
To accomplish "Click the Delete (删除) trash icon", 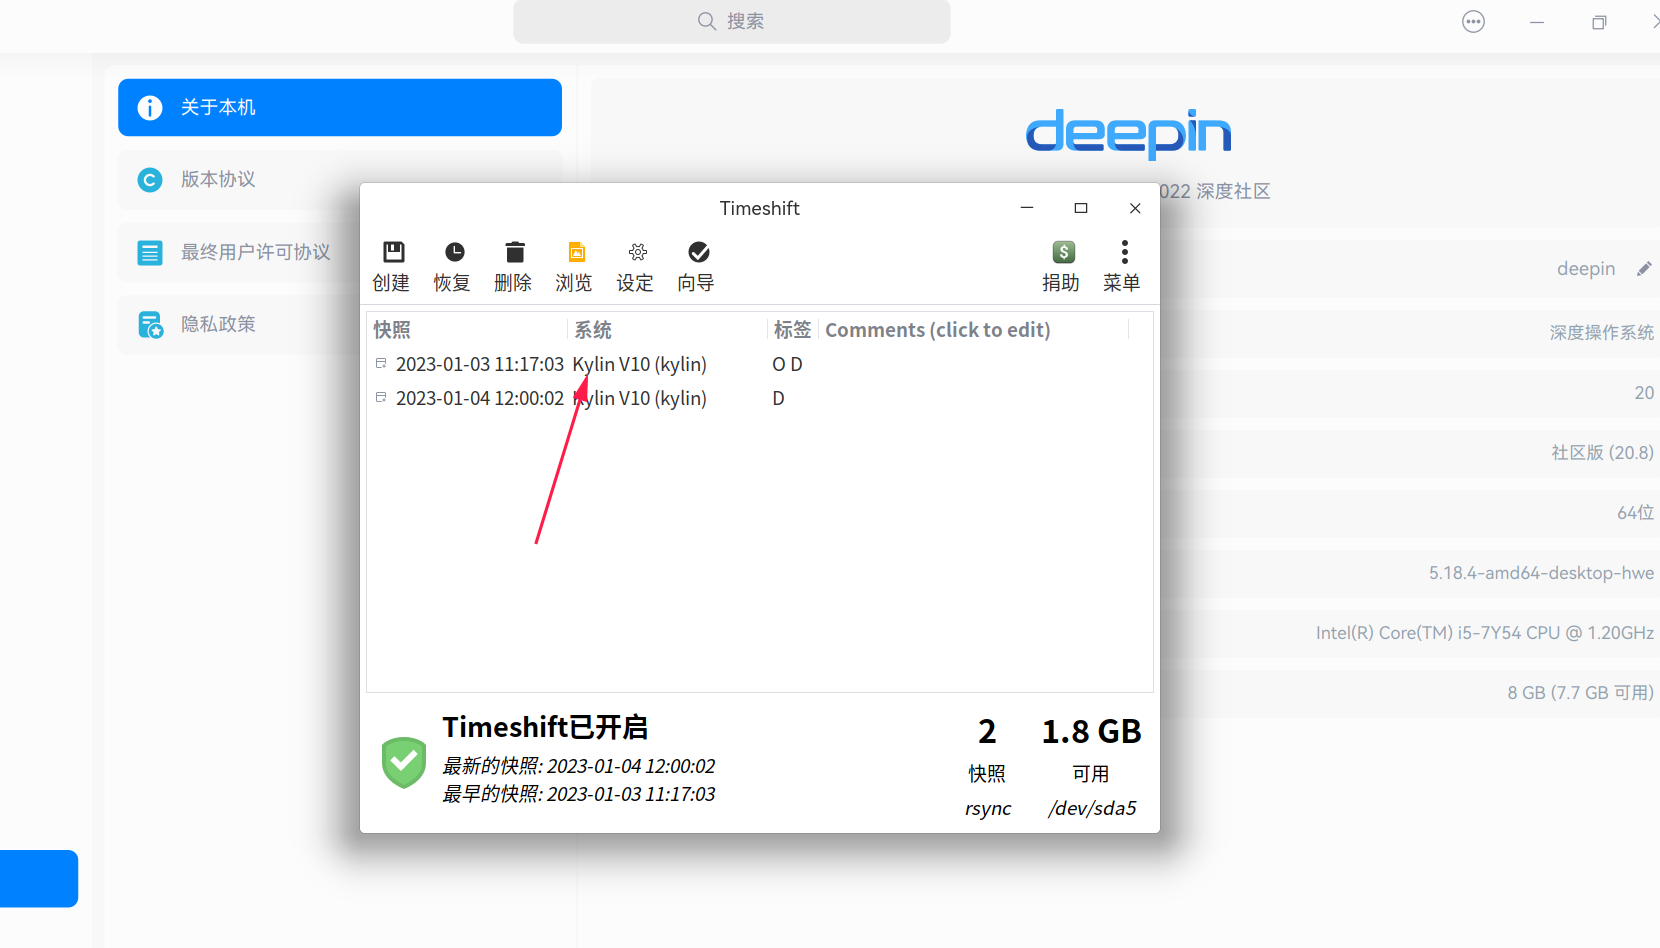I will pos(515,252).
